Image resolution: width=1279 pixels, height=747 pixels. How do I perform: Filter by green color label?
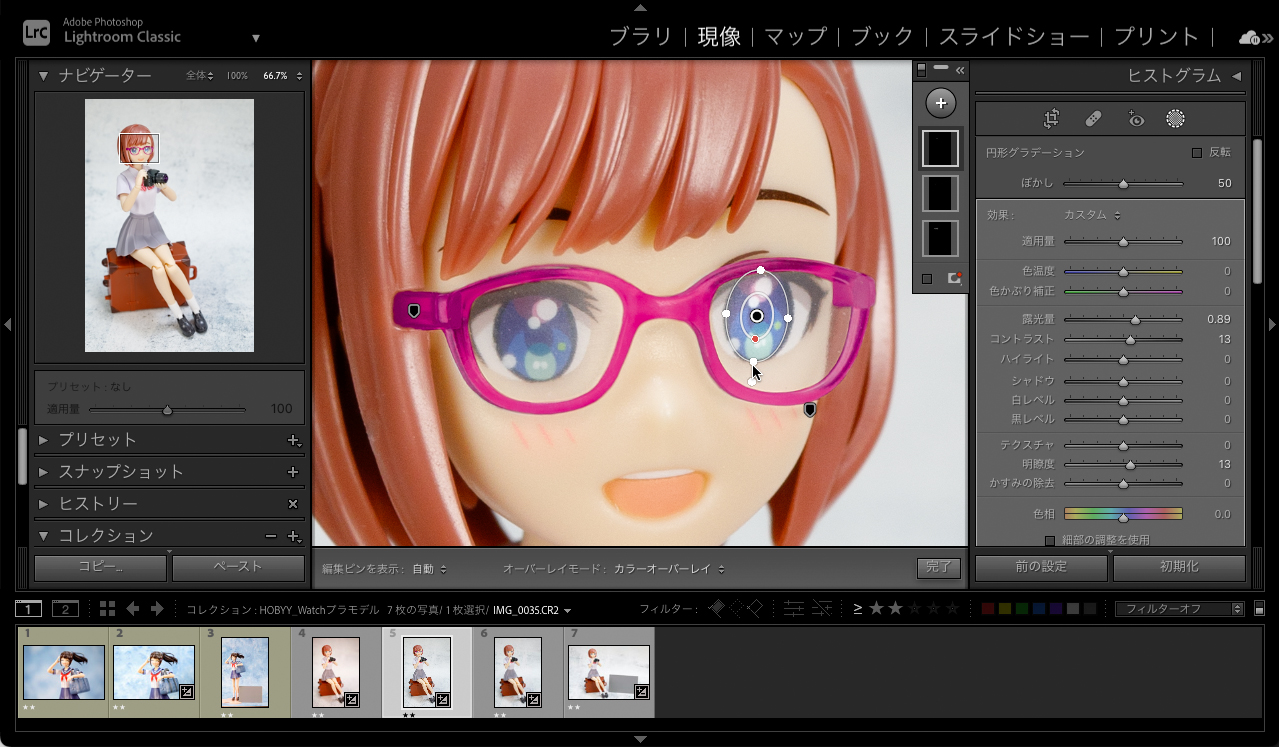(x=1023, y=608)
